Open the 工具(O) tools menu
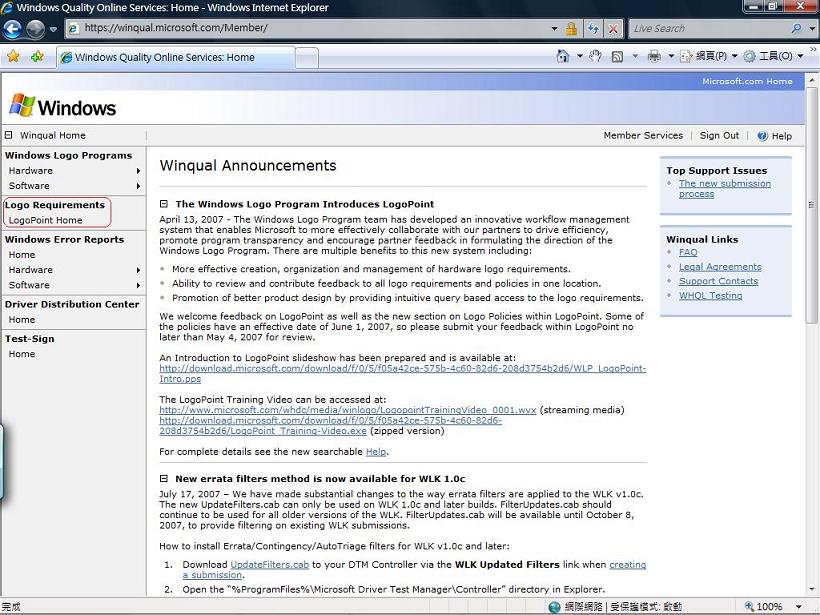The image size is (820, 615). [773, 56]
